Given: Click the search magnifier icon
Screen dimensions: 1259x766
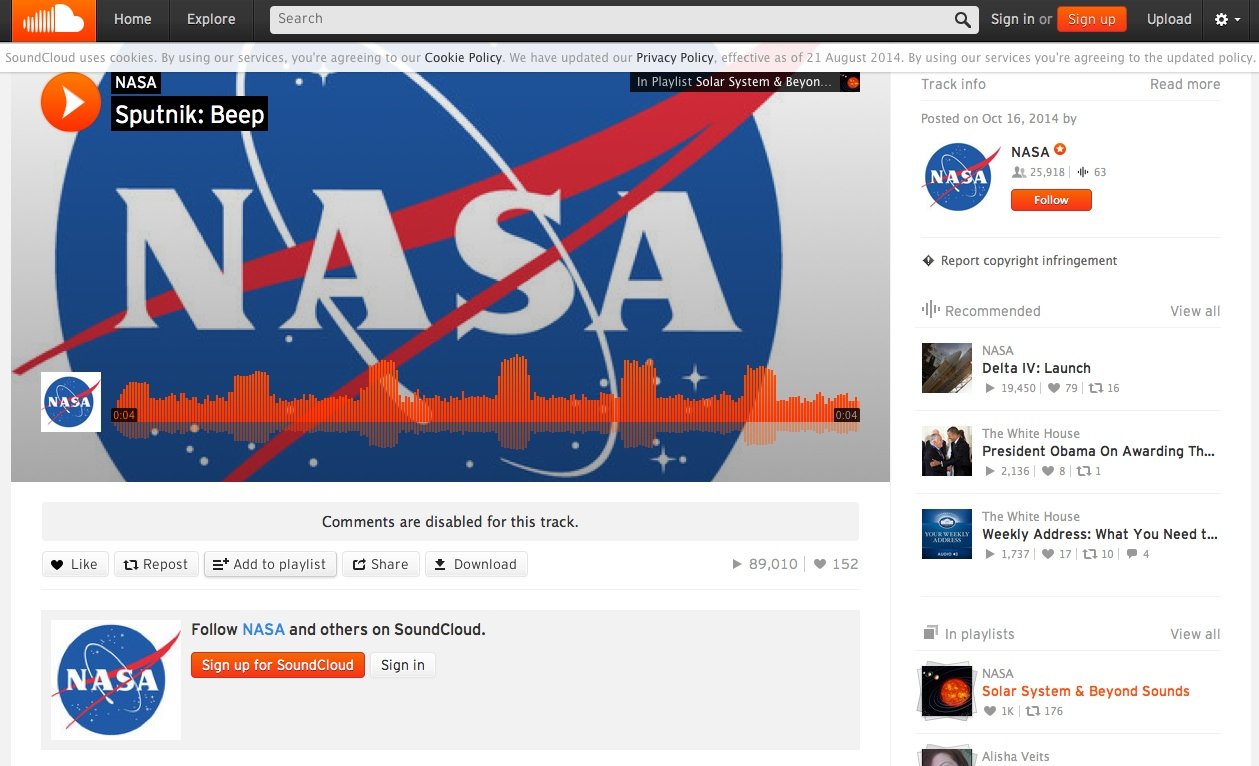Looking at the screenshot, I should coord(962,19).
